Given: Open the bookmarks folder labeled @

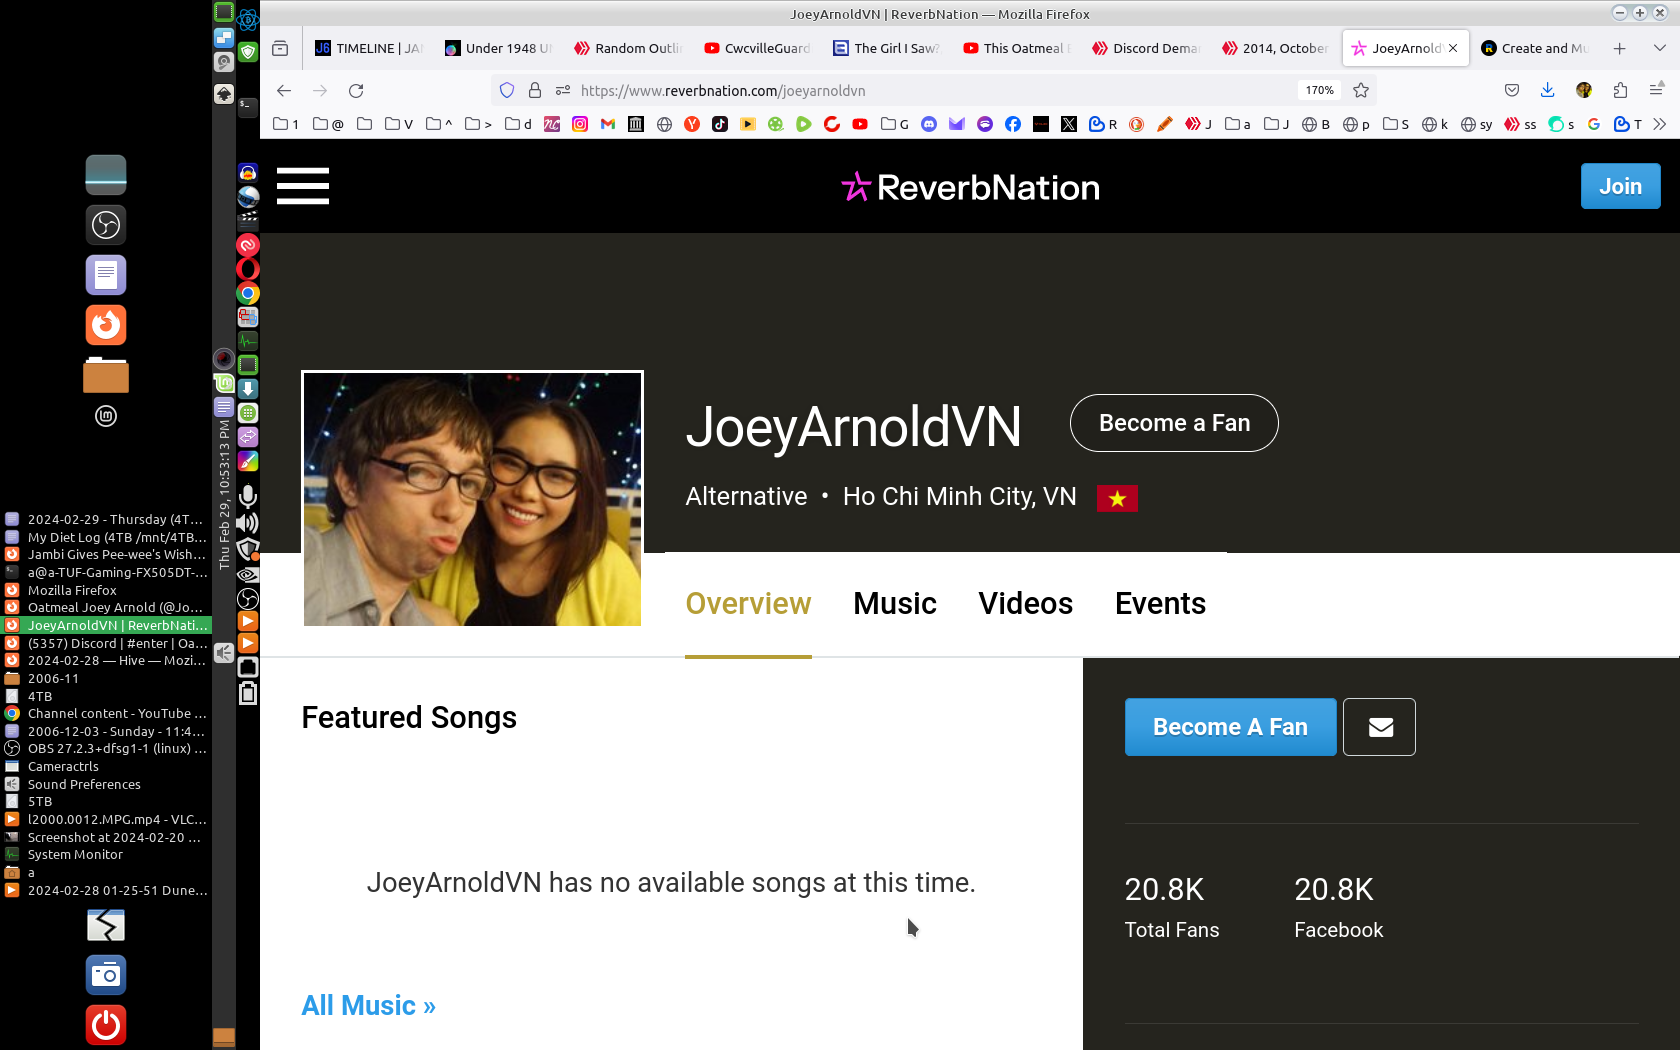Looking at the screenshot, I should (328, 124).
